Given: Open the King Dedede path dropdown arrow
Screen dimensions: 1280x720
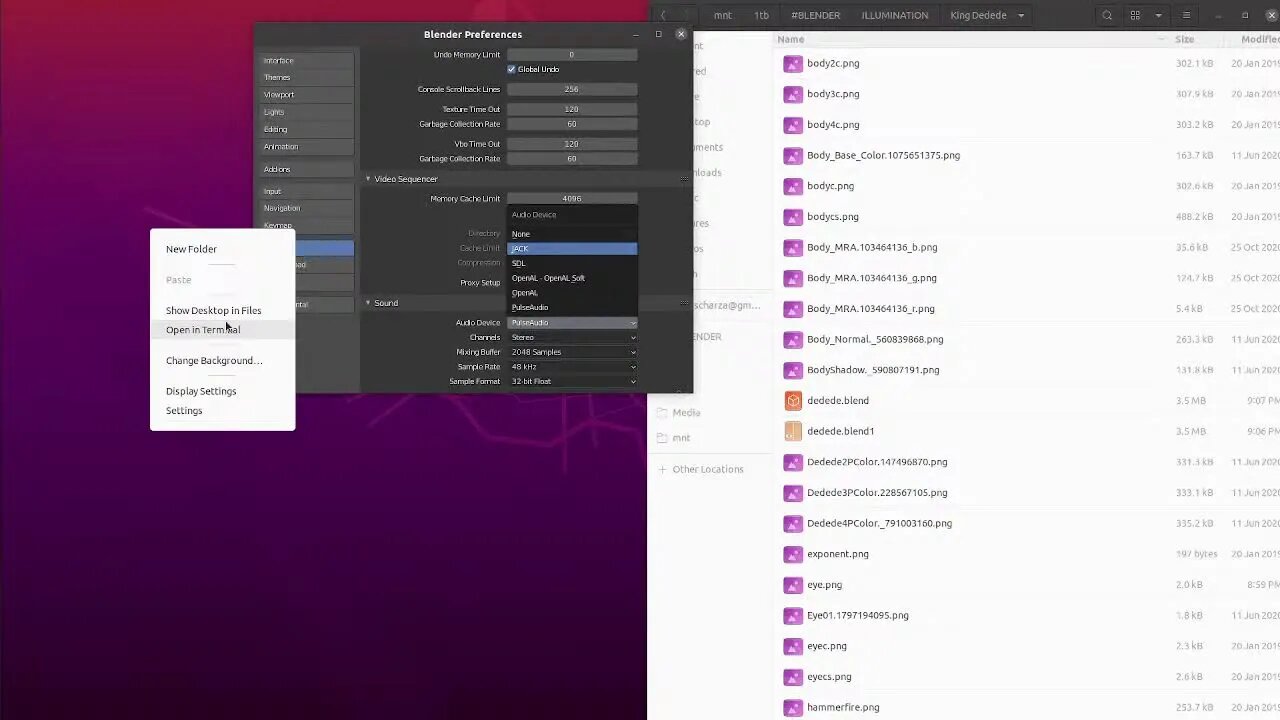Looking at the screenshot, I should point(1021,15).
